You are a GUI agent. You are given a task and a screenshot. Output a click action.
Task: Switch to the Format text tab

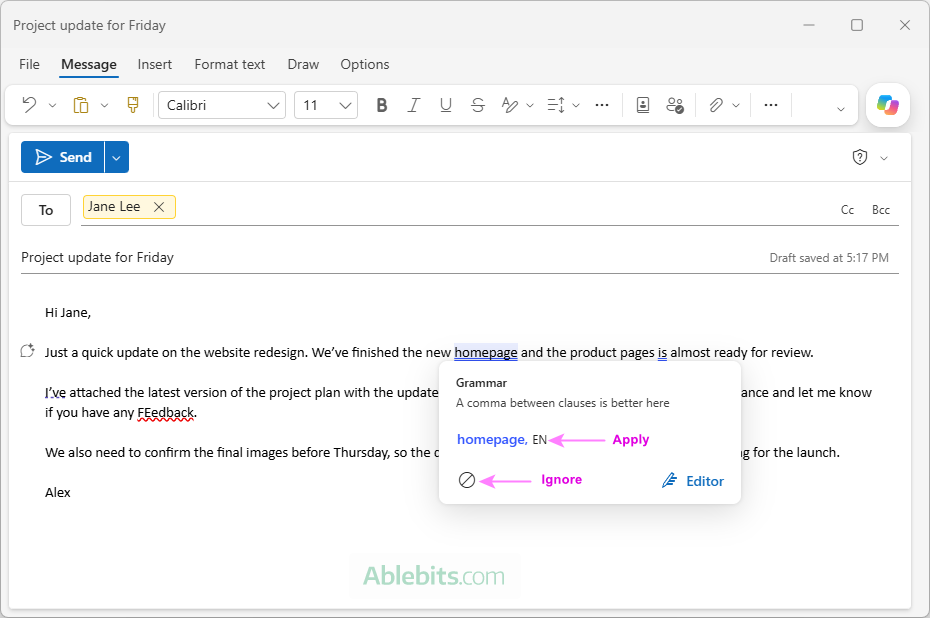tap(230, 64)
